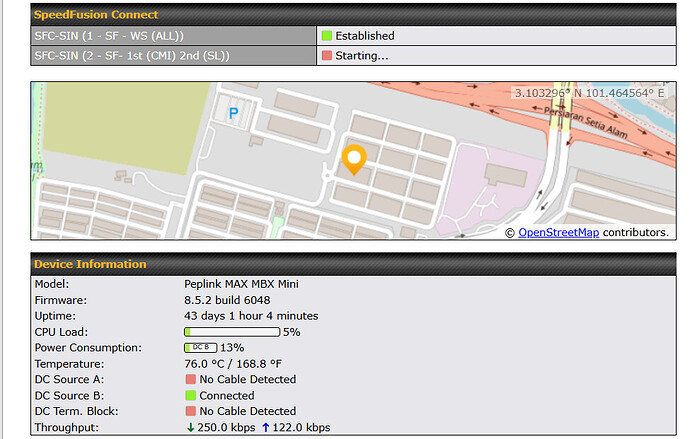Click the Device Information header

point(353,264)
